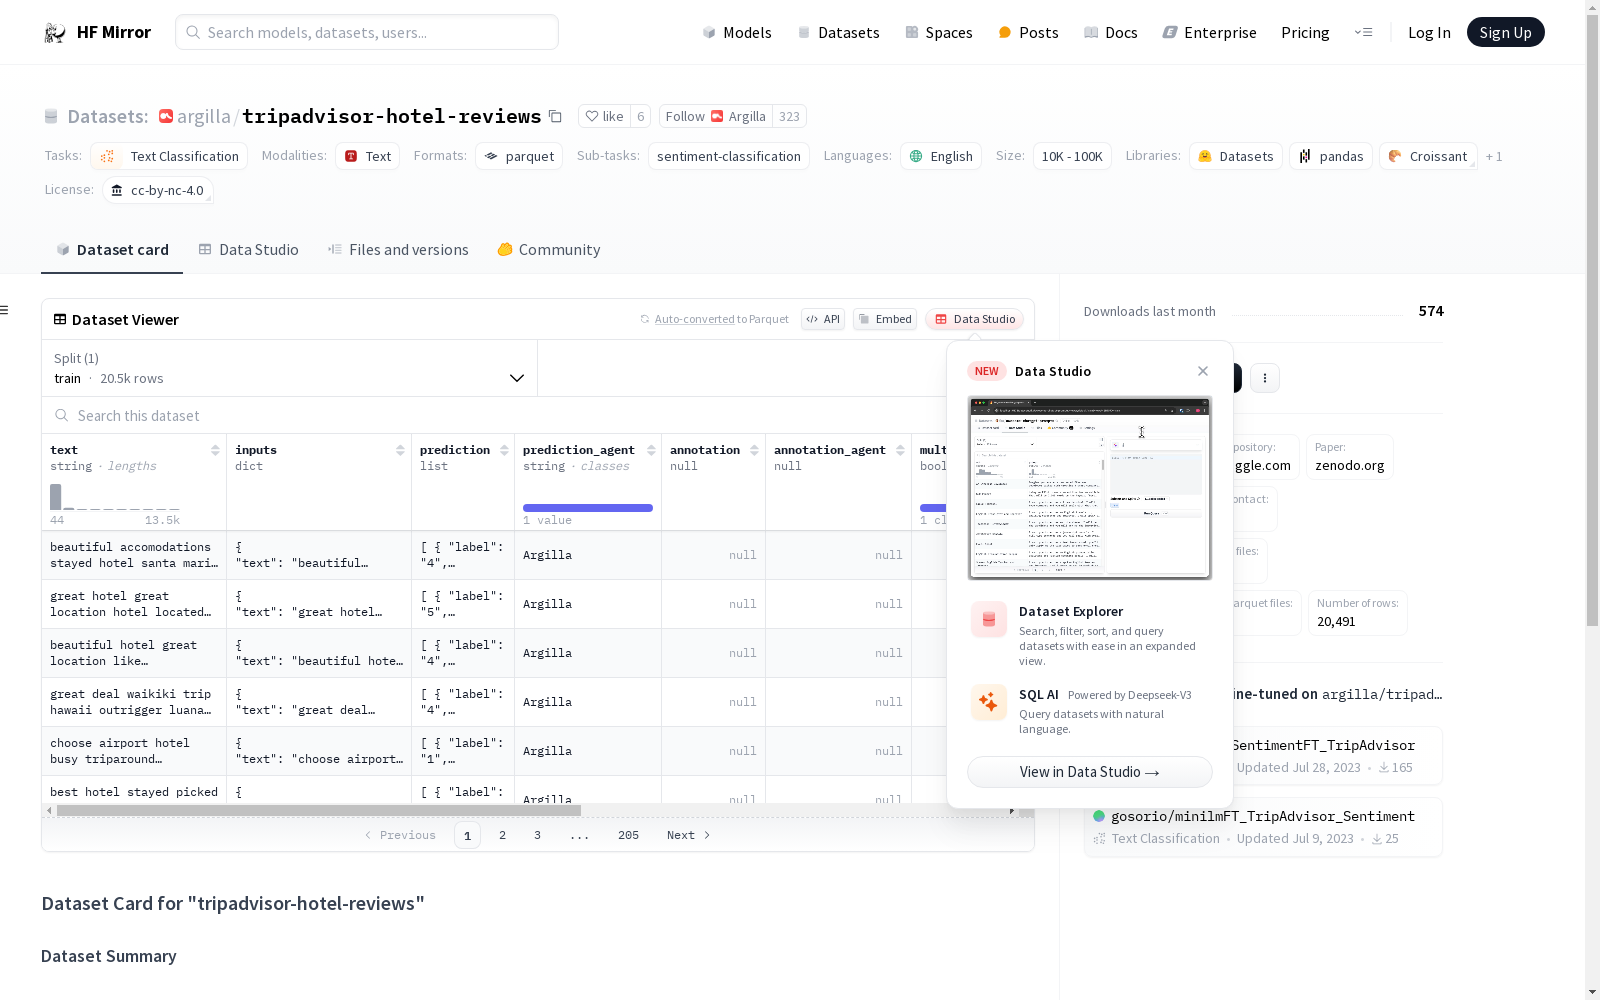Open the Datasets nav item
This screenshot has width=1600, height=1000.
[838, 33]
